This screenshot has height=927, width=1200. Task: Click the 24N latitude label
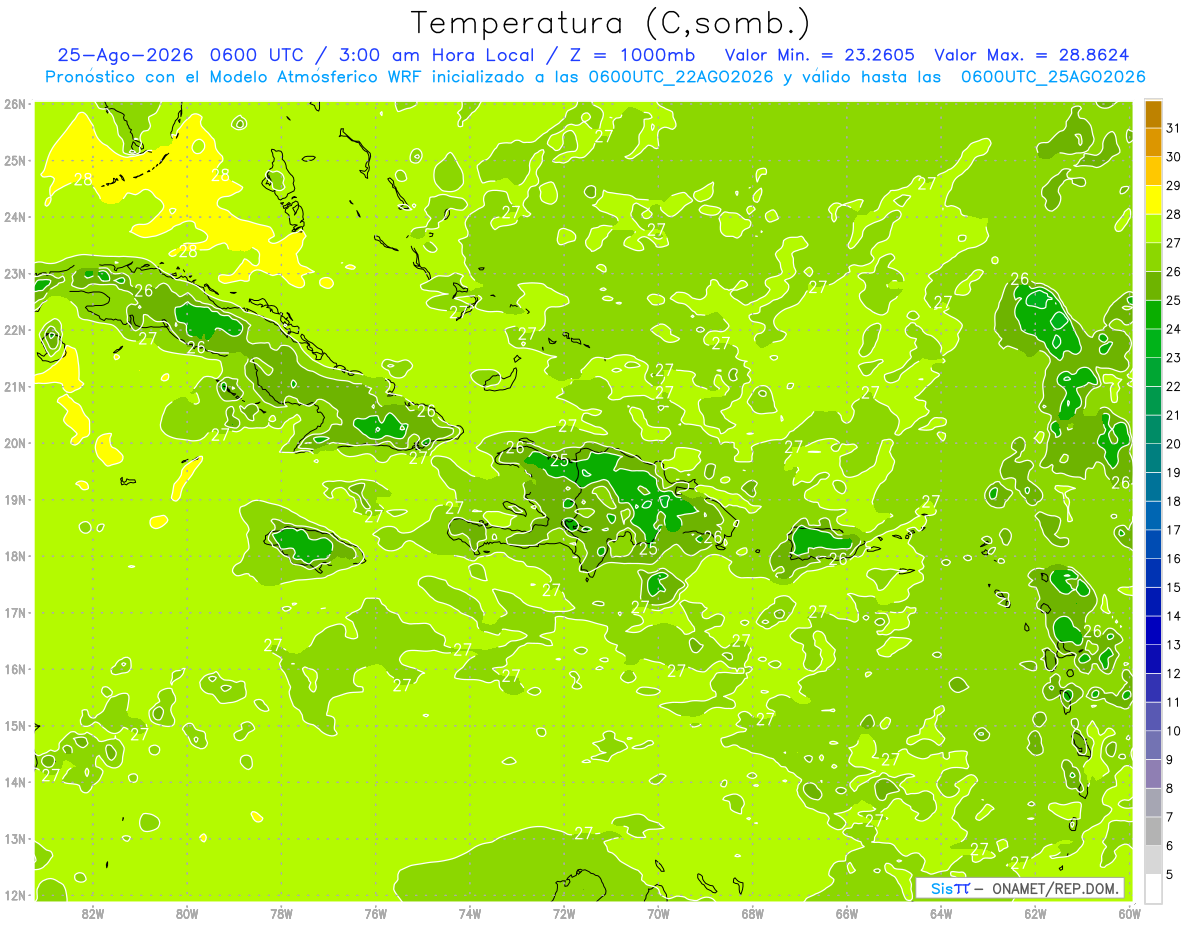coord(14,217)
